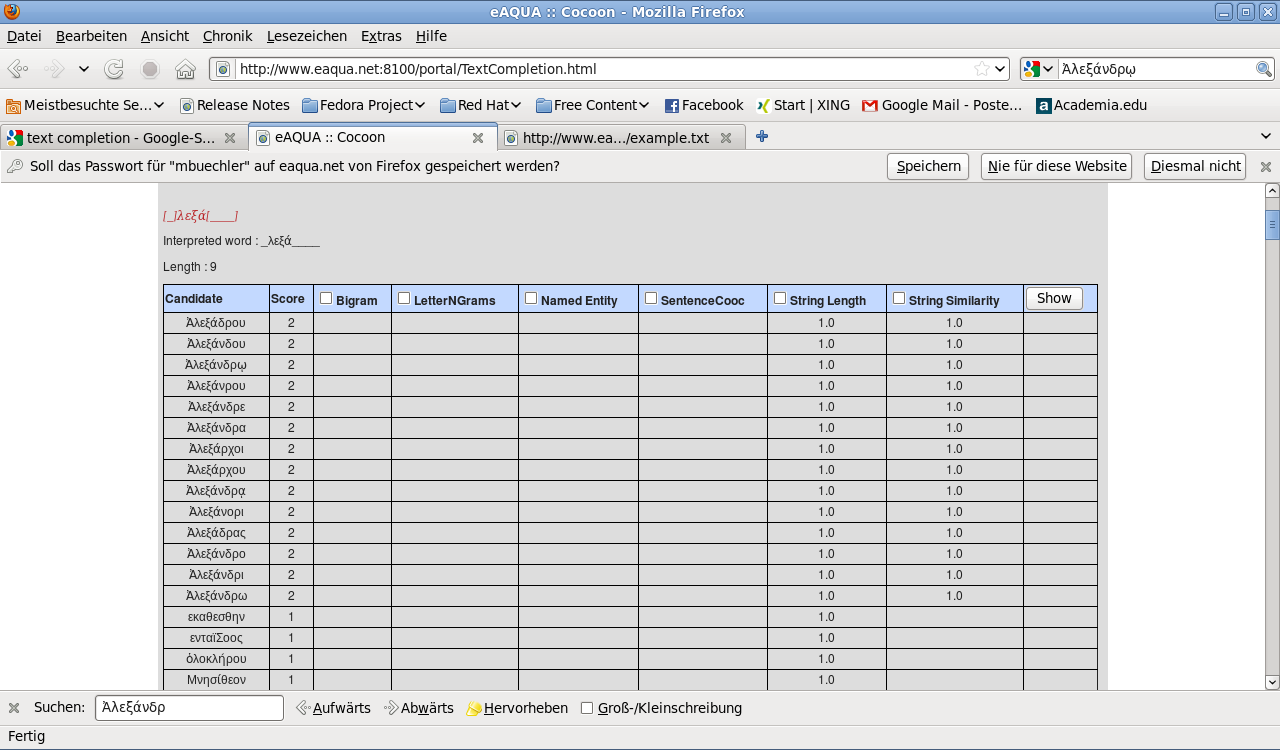
Task: Click the Forward navigation arrow
Action: point(54,69)
